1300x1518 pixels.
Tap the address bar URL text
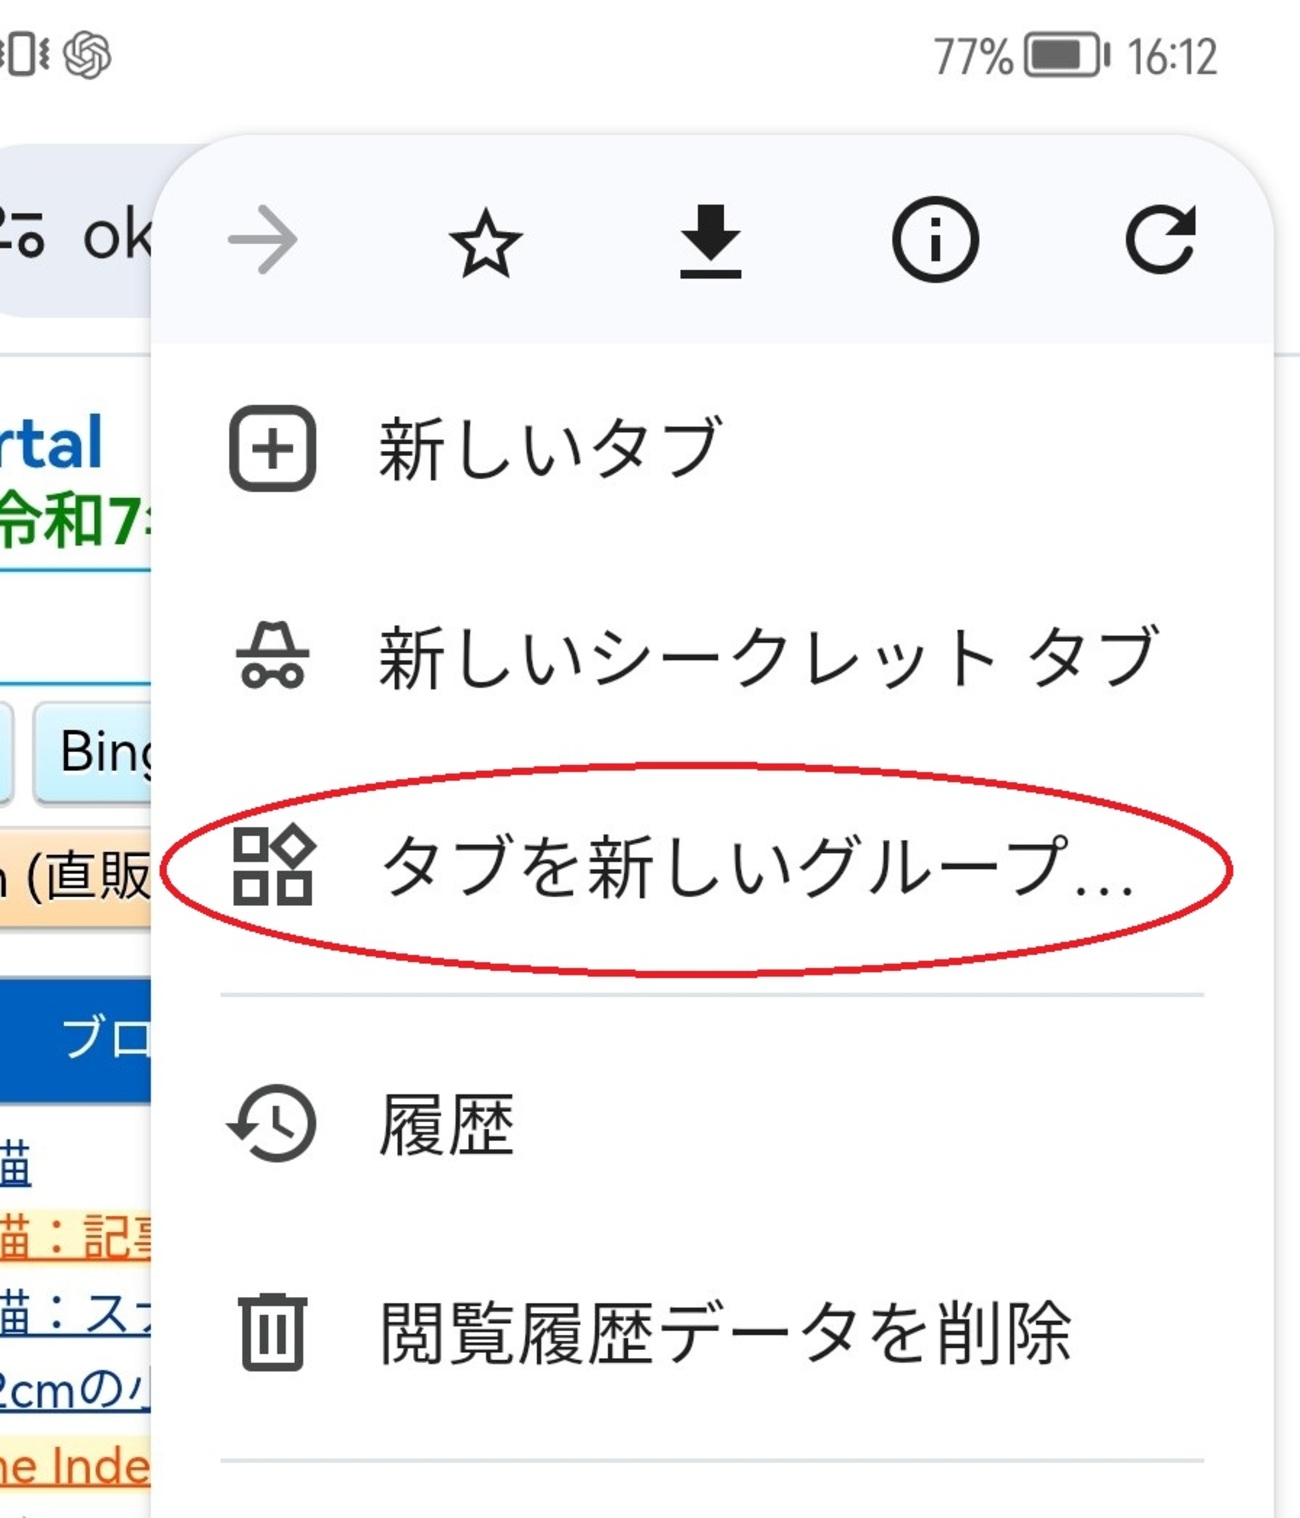[115, 237]
